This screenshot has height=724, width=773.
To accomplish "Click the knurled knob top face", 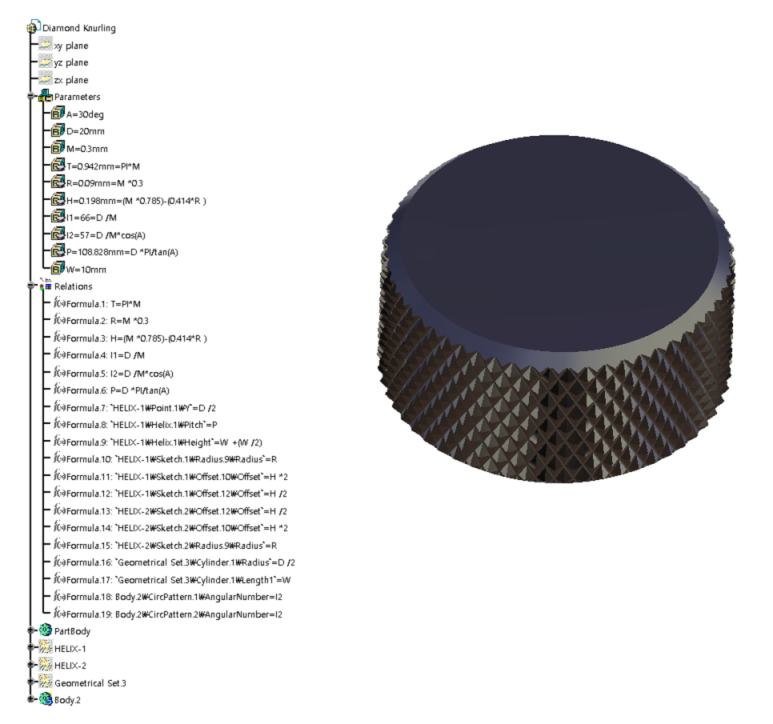I will pyautogui.click(x=559, y=244).
